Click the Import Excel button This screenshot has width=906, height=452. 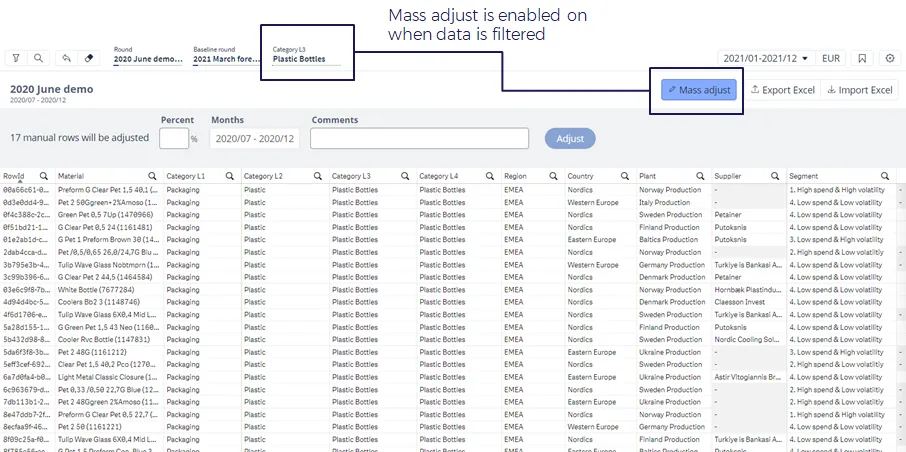859,90
